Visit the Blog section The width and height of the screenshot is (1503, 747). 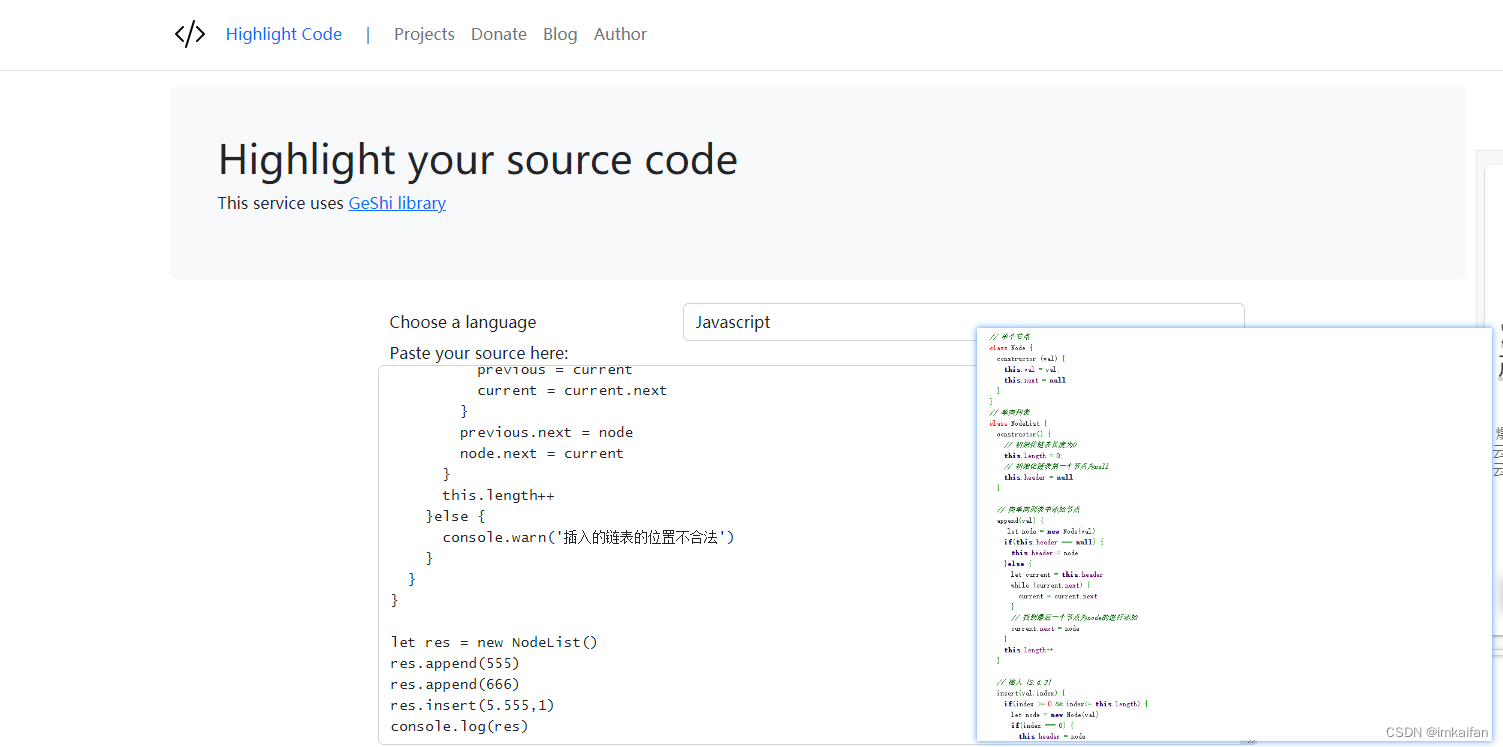click(560, 34)
